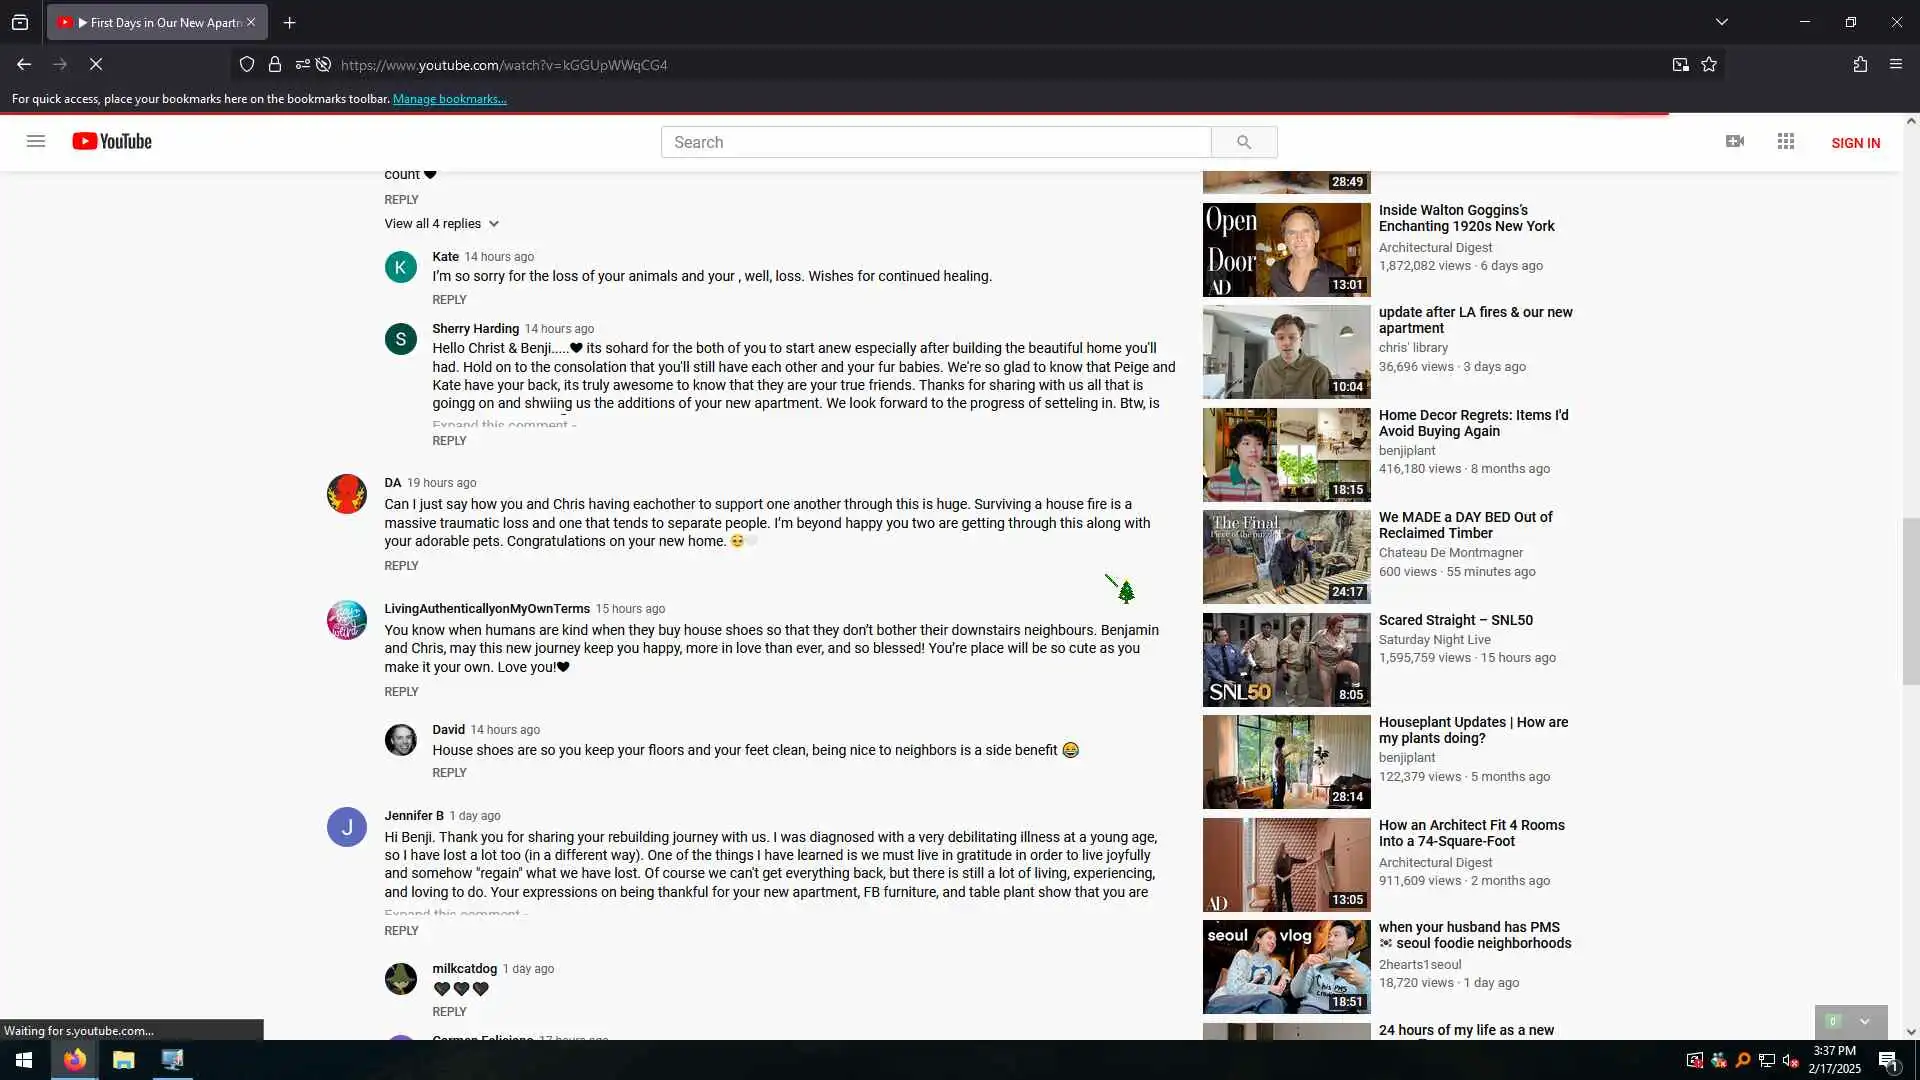Reply to Kate's comment
This screenshot has height=1080, width=1920.
coord(449,300)
